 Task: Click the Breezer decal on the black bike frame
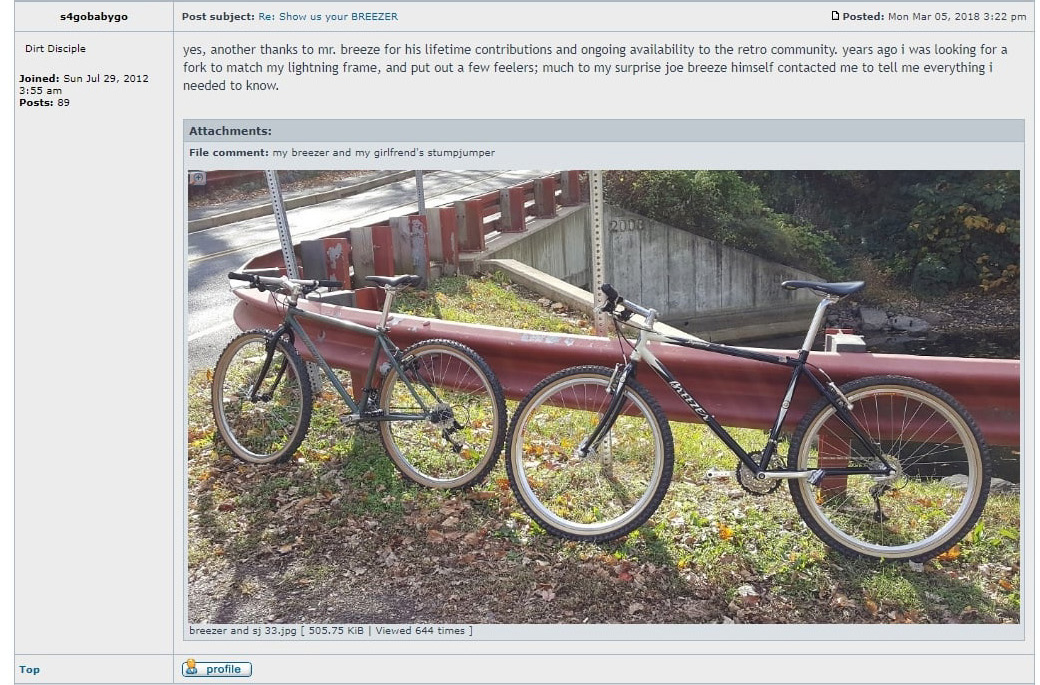point(690,401)
